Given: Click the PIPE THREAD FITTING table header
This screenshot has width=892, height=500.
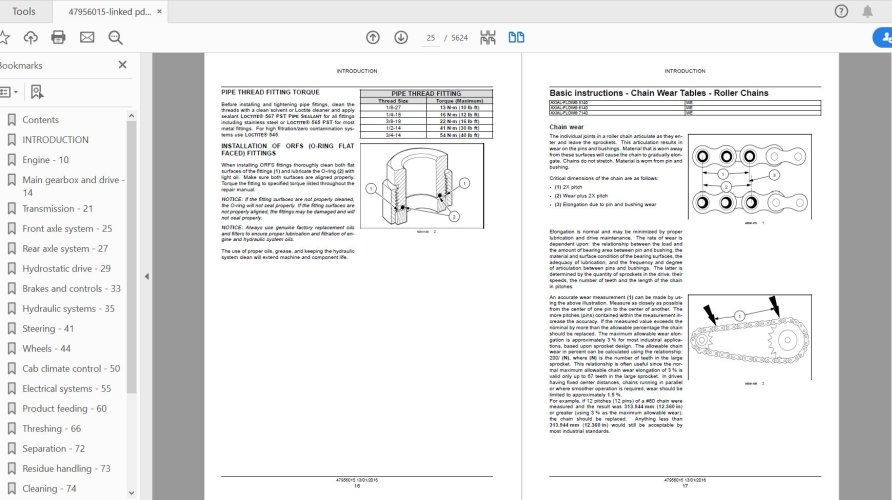Looking at the screenshot, I should pos(426,93).
